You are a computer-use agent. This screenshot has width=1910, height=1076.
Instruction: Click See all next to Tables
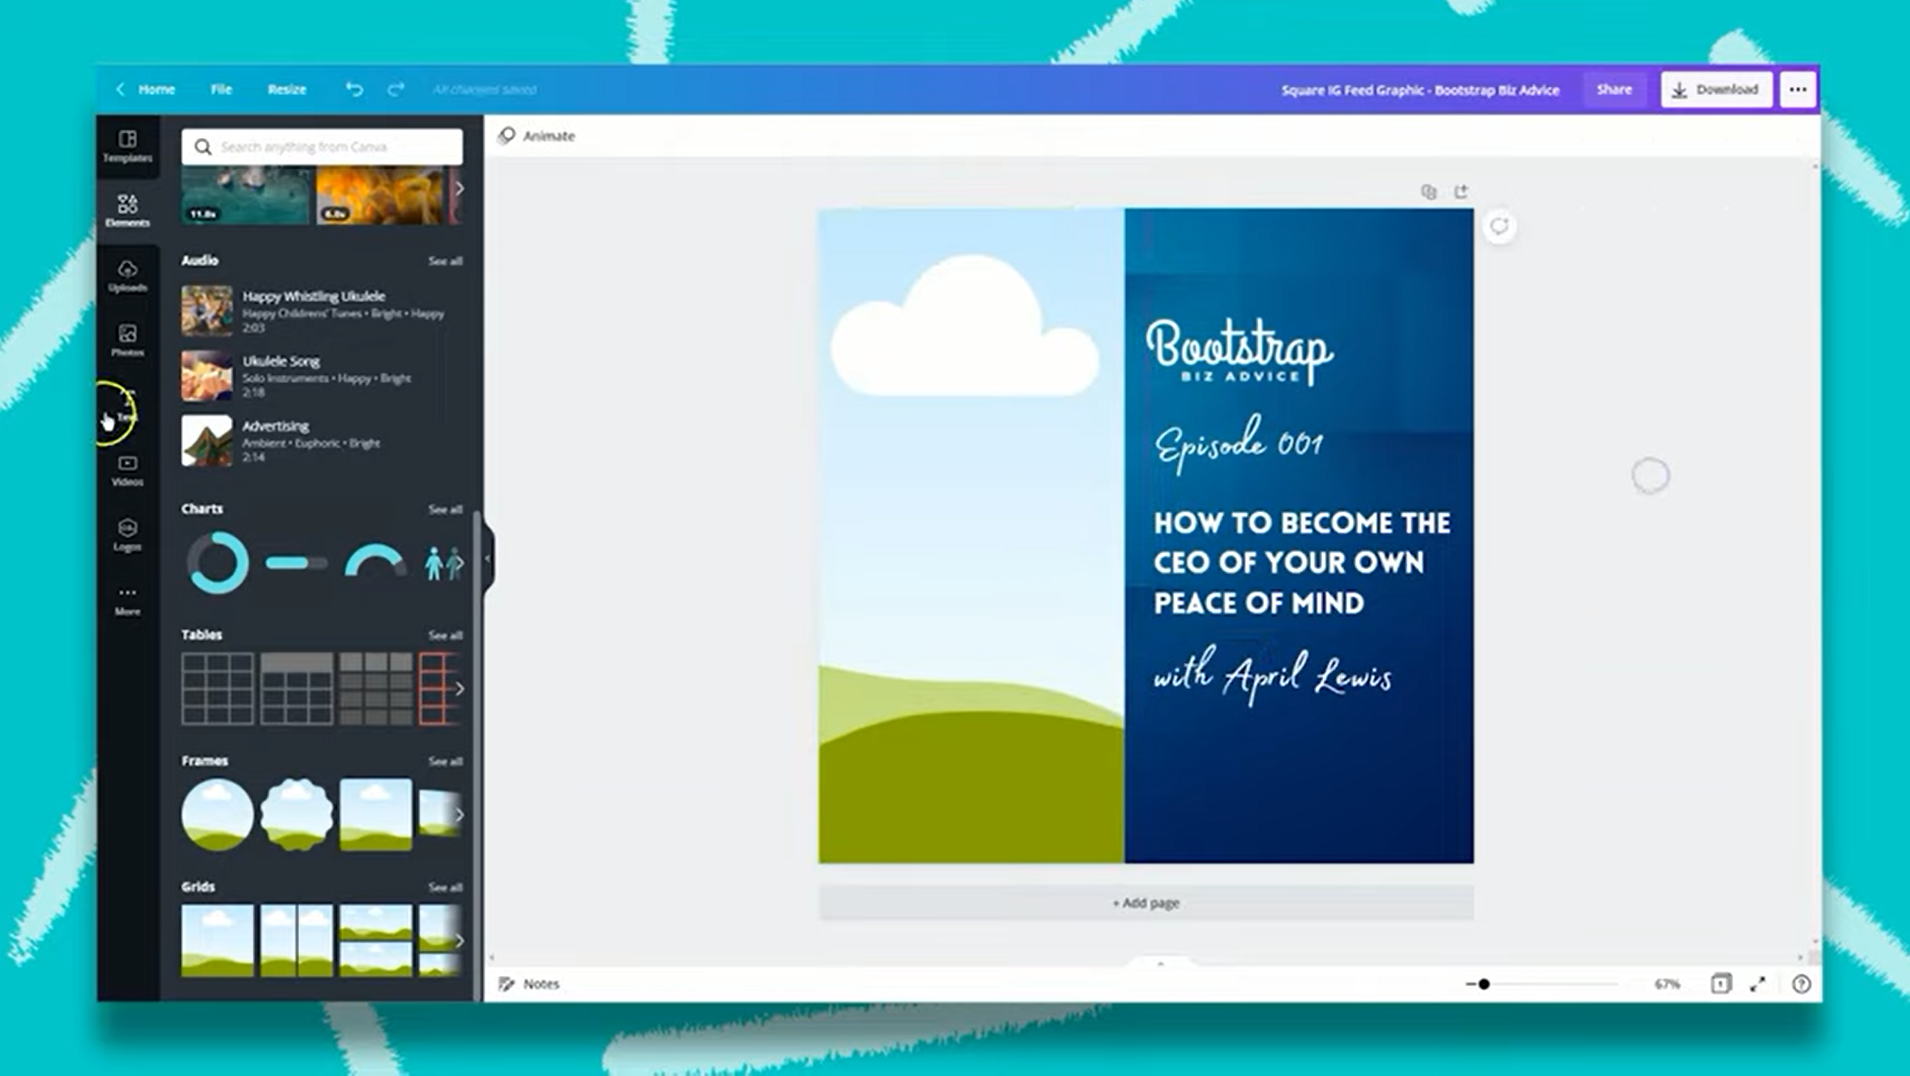click(x=445, y=635)
